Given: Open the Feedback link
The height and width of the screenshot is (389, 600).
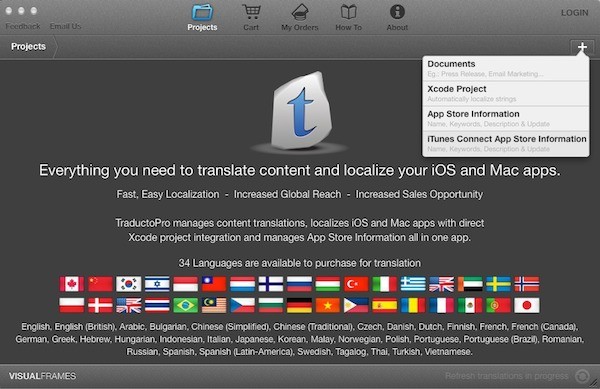Looking at the screenshot, I should [x=23, y=26].
